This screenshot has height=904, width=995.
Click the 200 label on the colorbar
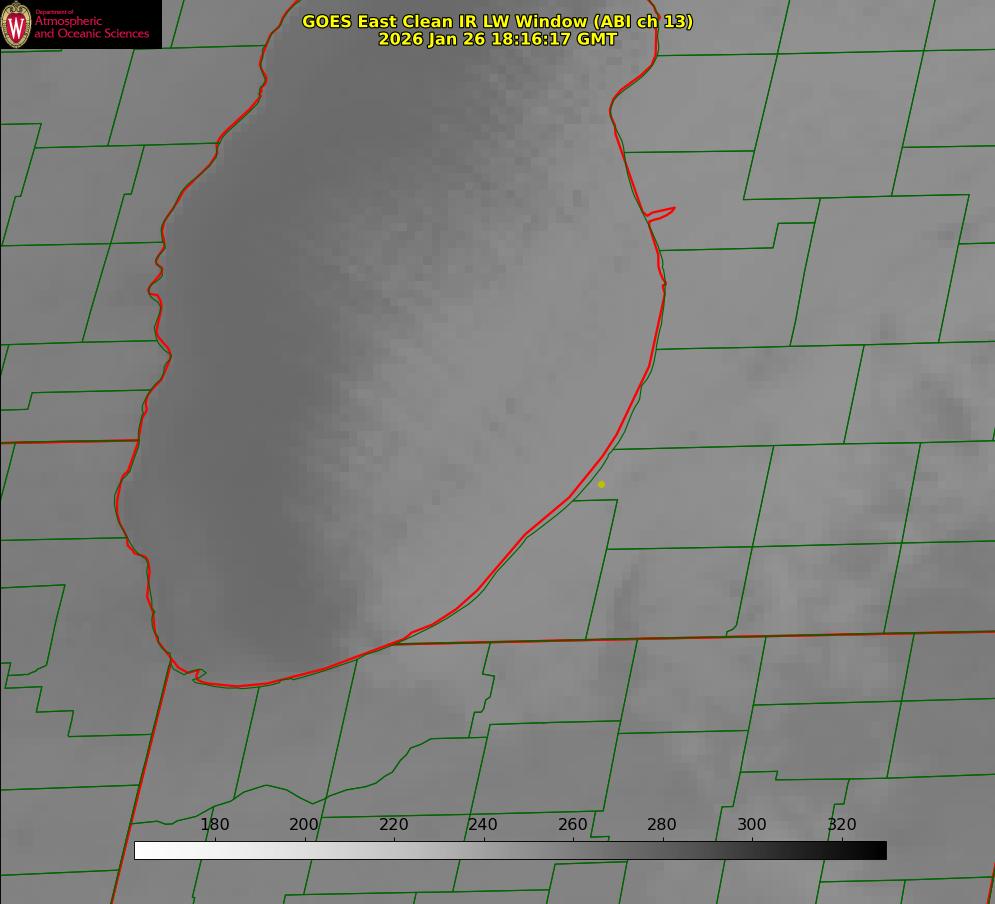click(304, 824)
